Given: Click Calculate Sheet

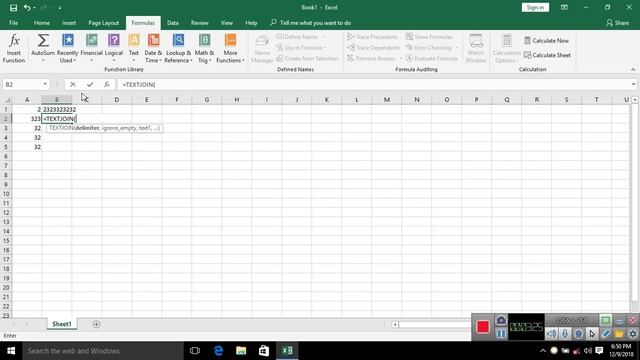Looking at the screenshot, I should point(547,55).
